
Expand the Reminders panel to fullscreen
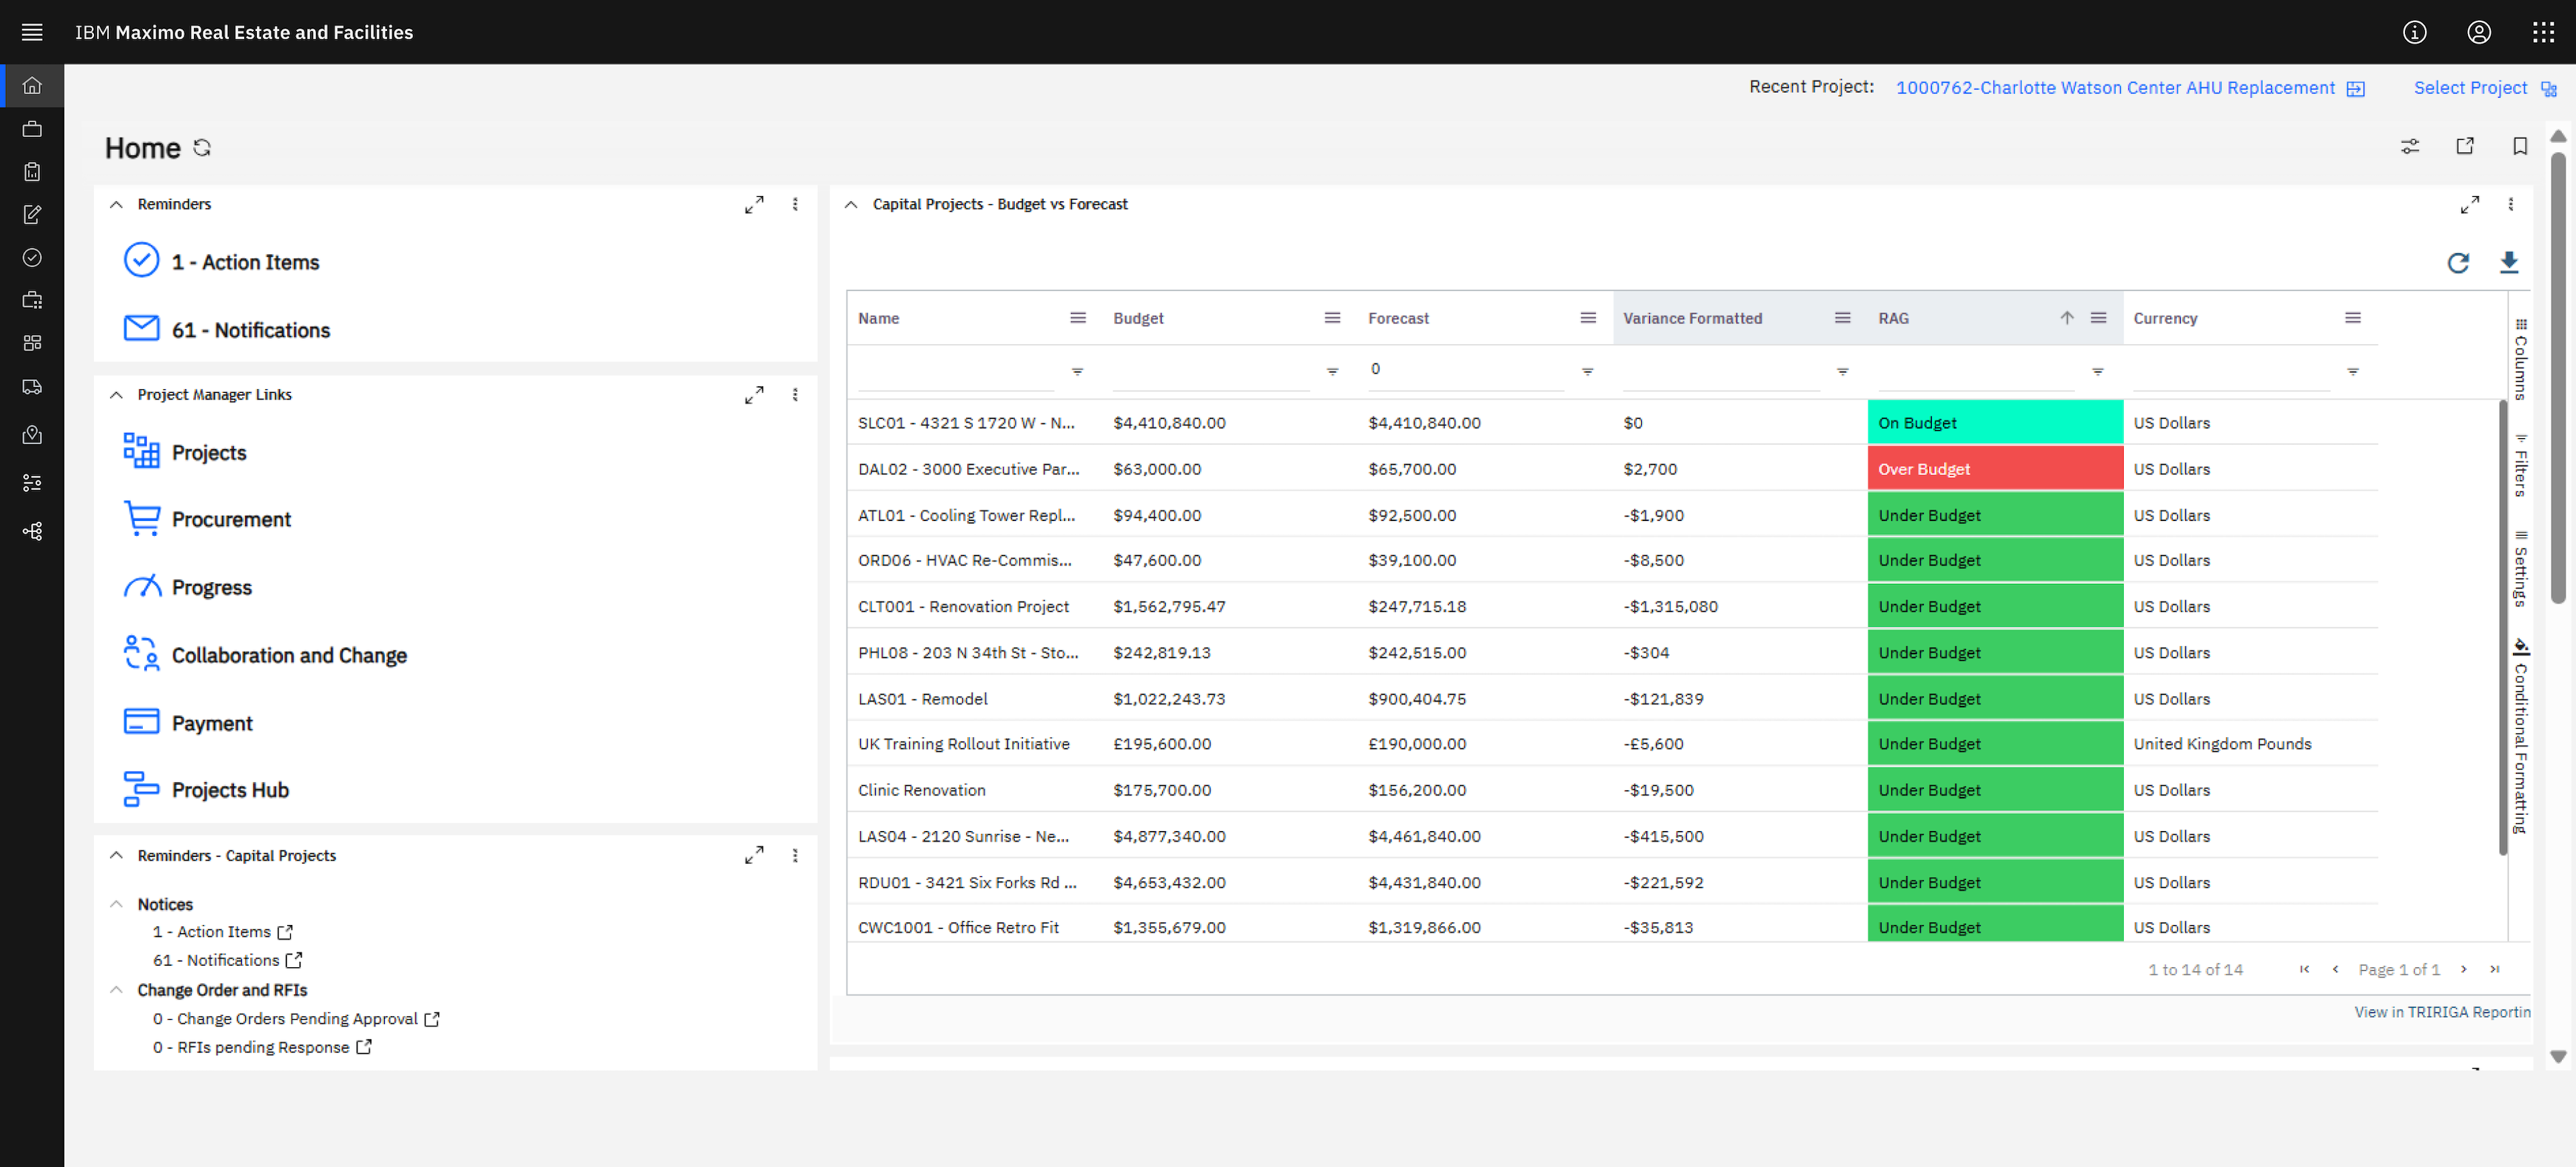tap(754, 204)
